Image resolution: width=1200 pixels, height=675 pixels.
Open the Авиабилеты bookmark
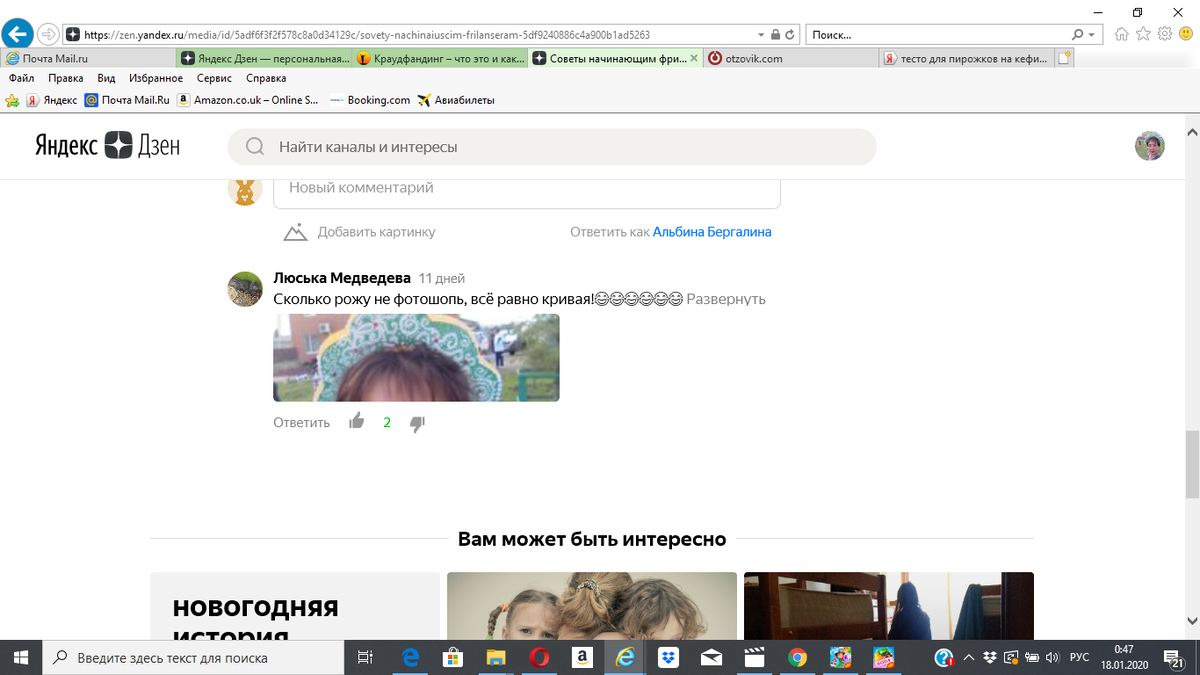[456, 100]
